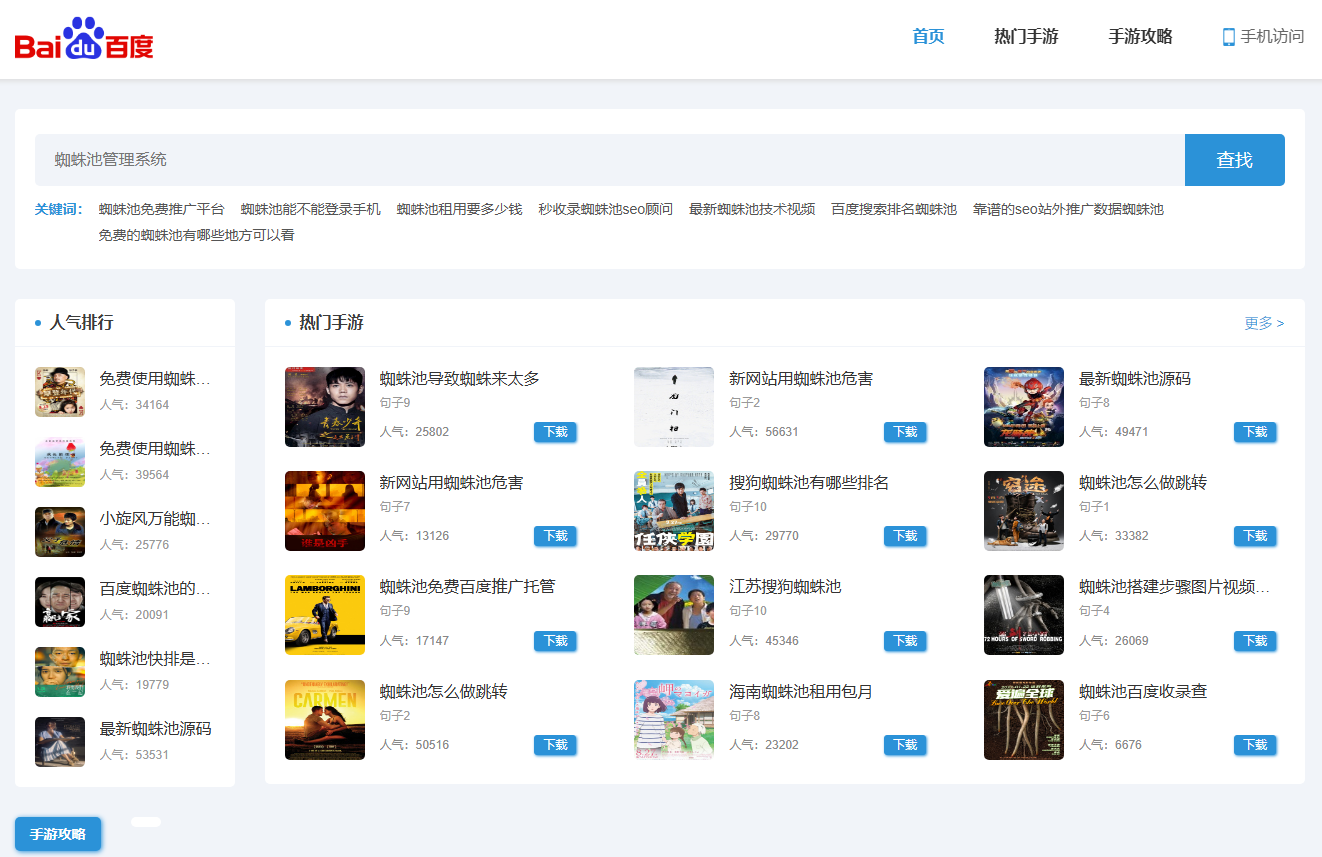Click the Baidu logo

pyautogui.click(x=85, y=38)
